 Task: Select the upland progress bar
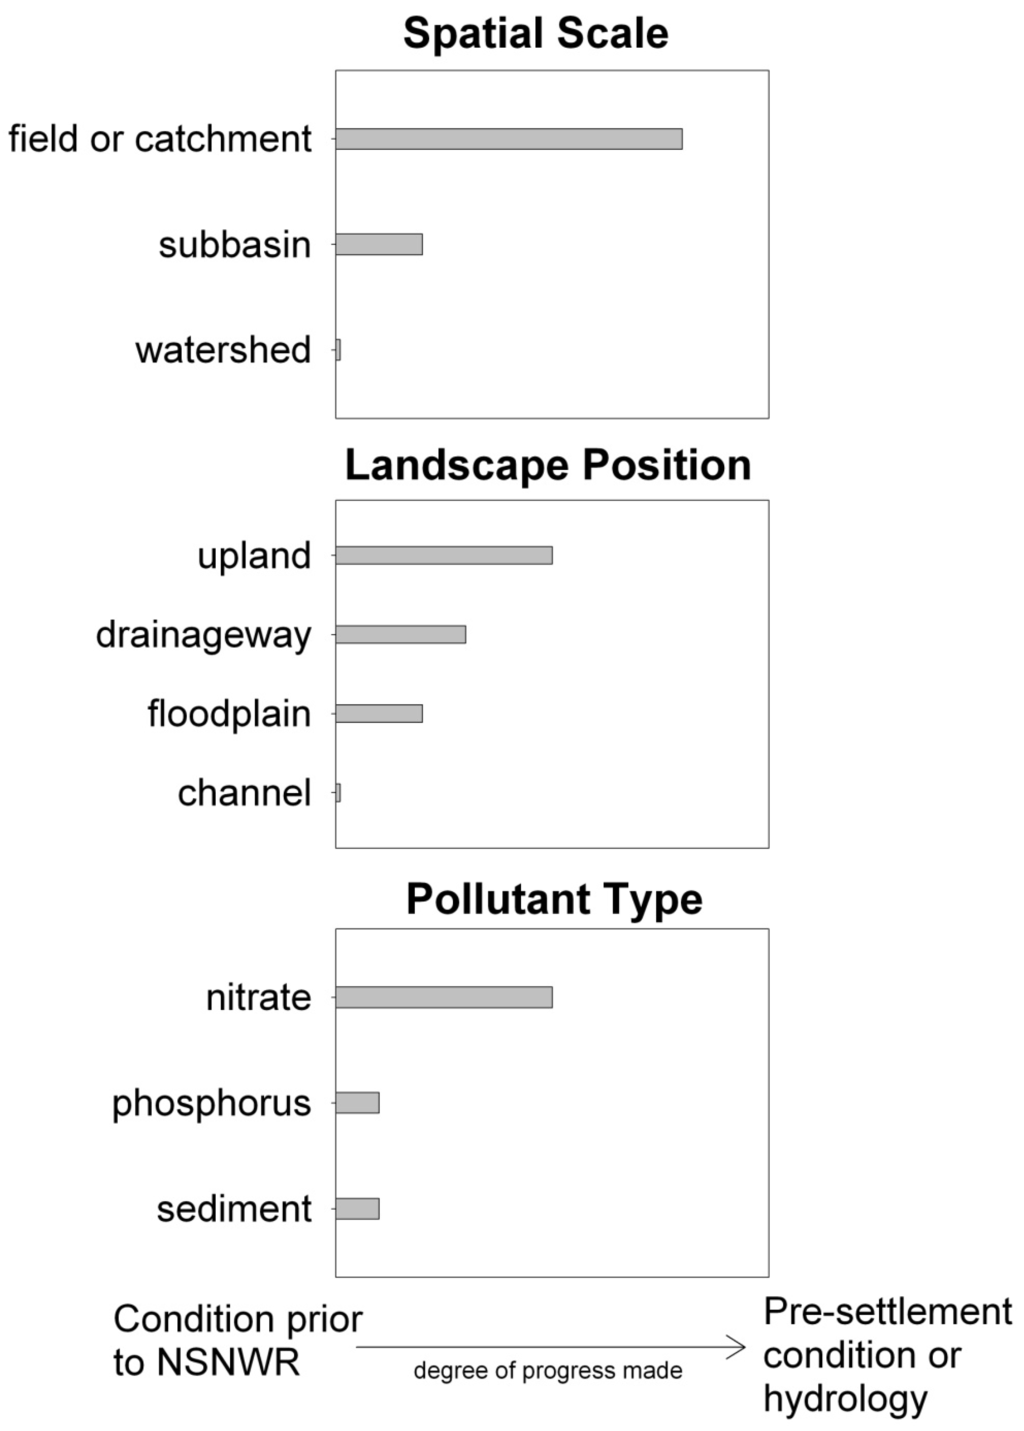tap(443, 555)
